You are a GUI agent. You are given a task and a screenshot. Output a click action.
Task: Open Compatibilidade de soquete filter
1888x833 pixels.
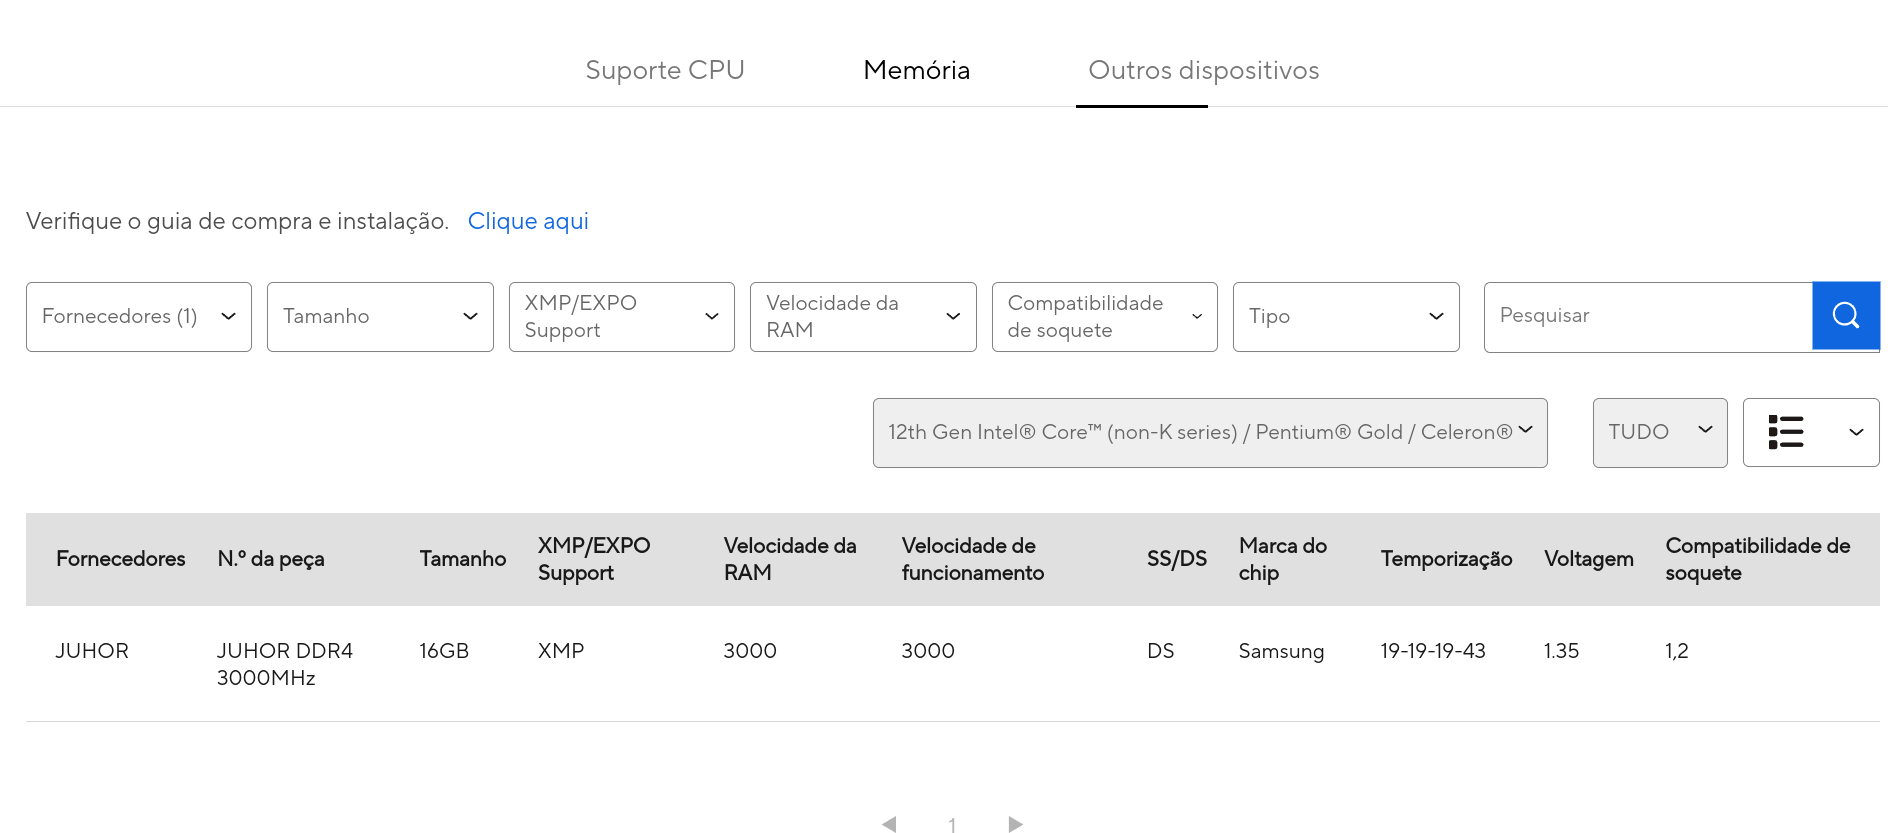pyautogui.click(x=1105, y=317)
